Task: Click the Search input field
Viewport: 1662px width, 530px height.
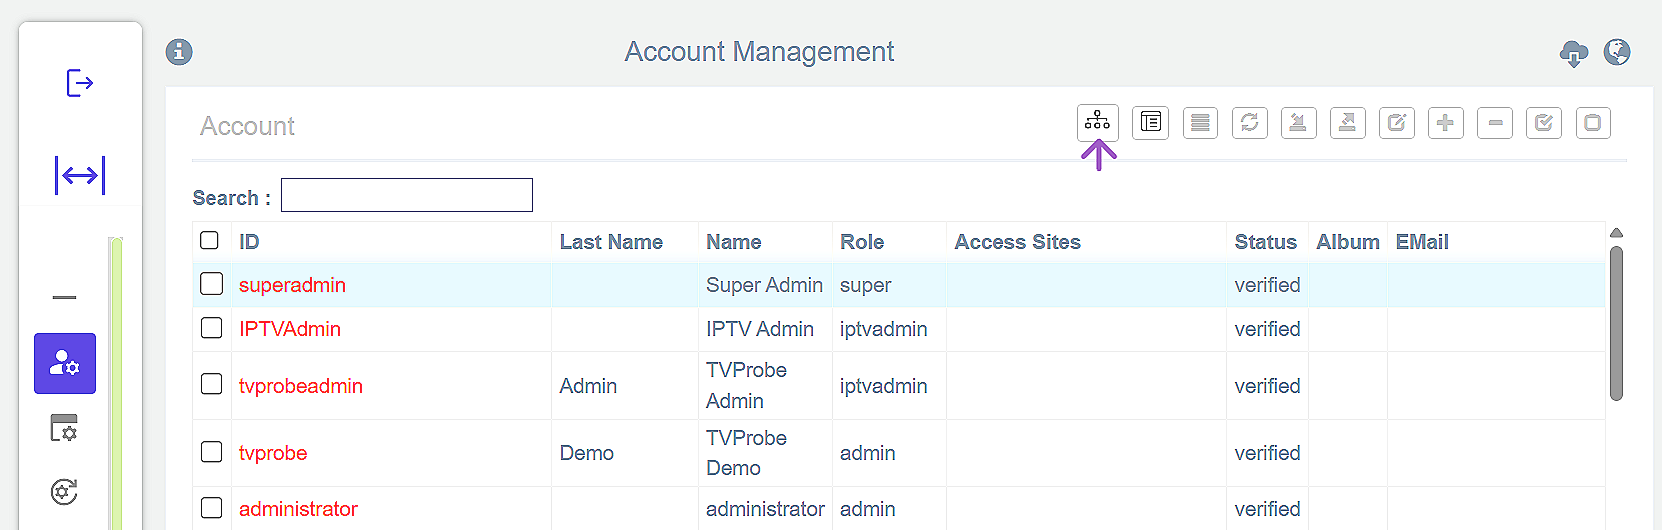Action: pos(406,195)
